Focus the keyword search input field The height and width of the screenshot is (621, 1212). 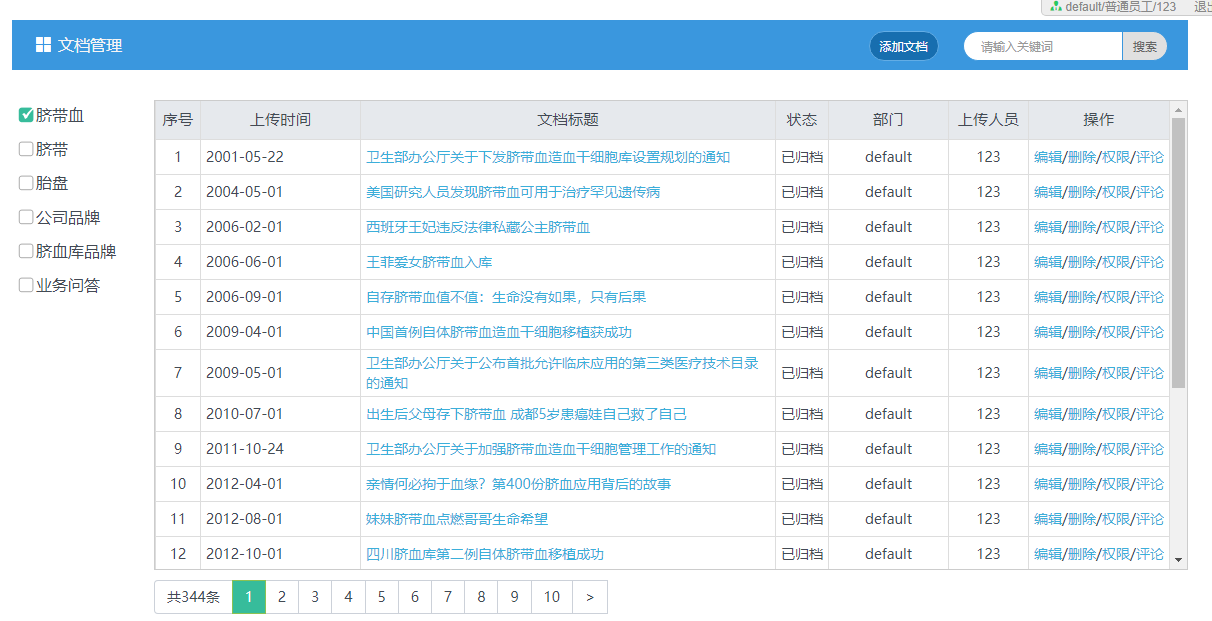tap(1042, 46)
